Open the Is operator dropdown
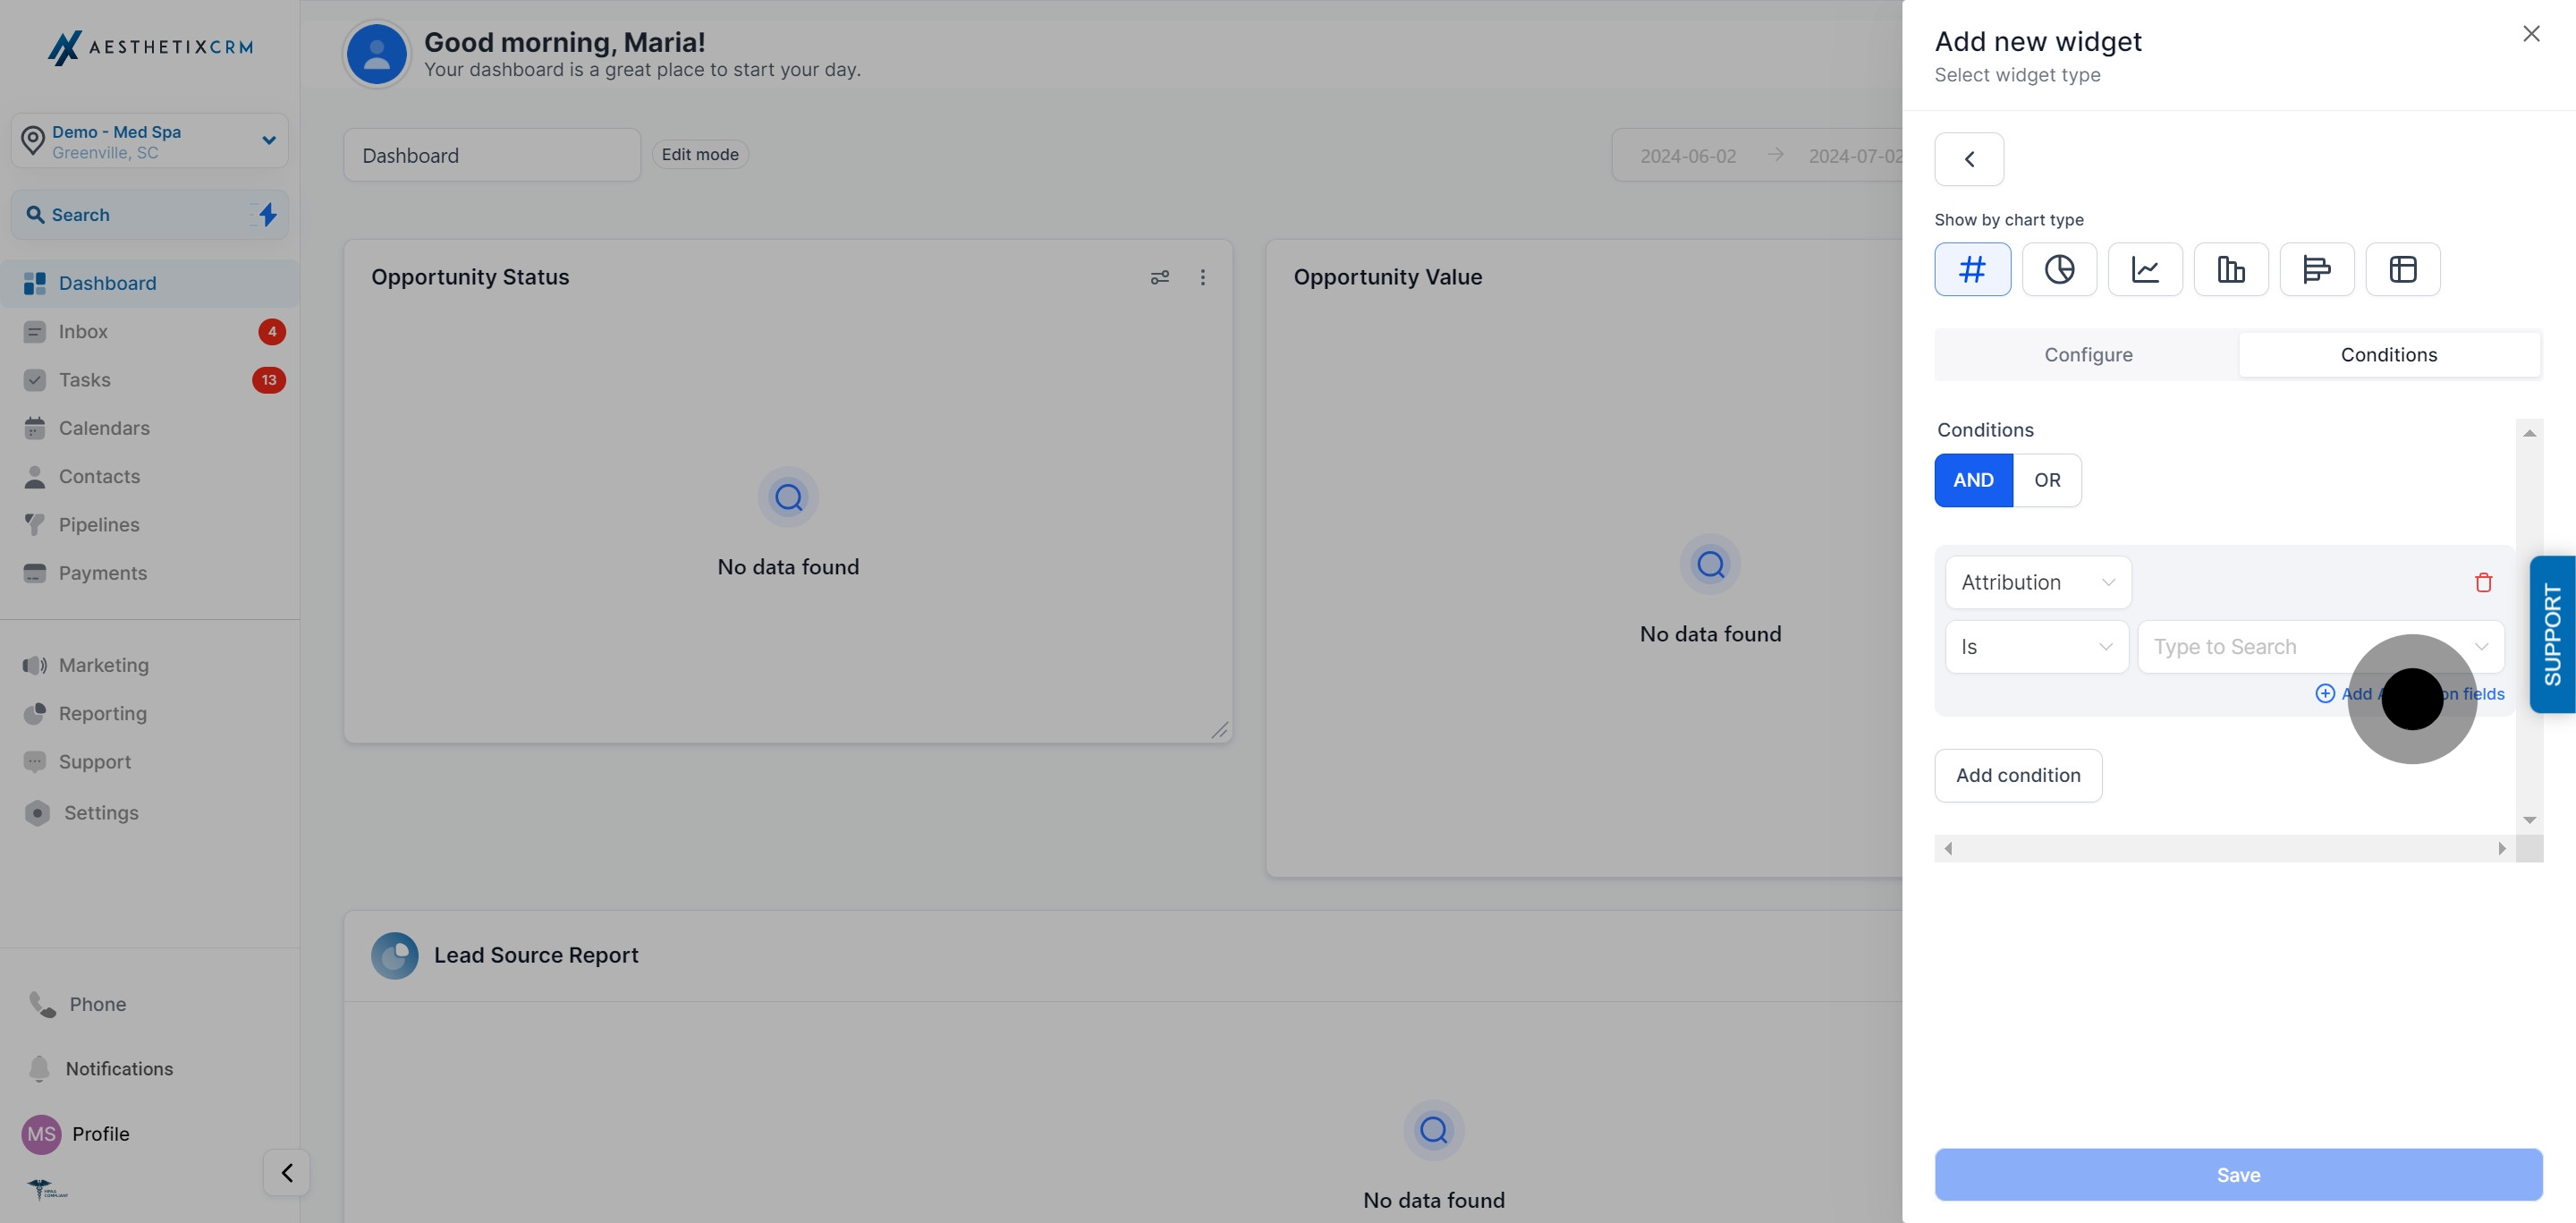Image resolution: width=2576 pixels, height=1223 pixels. [2036, 646]
